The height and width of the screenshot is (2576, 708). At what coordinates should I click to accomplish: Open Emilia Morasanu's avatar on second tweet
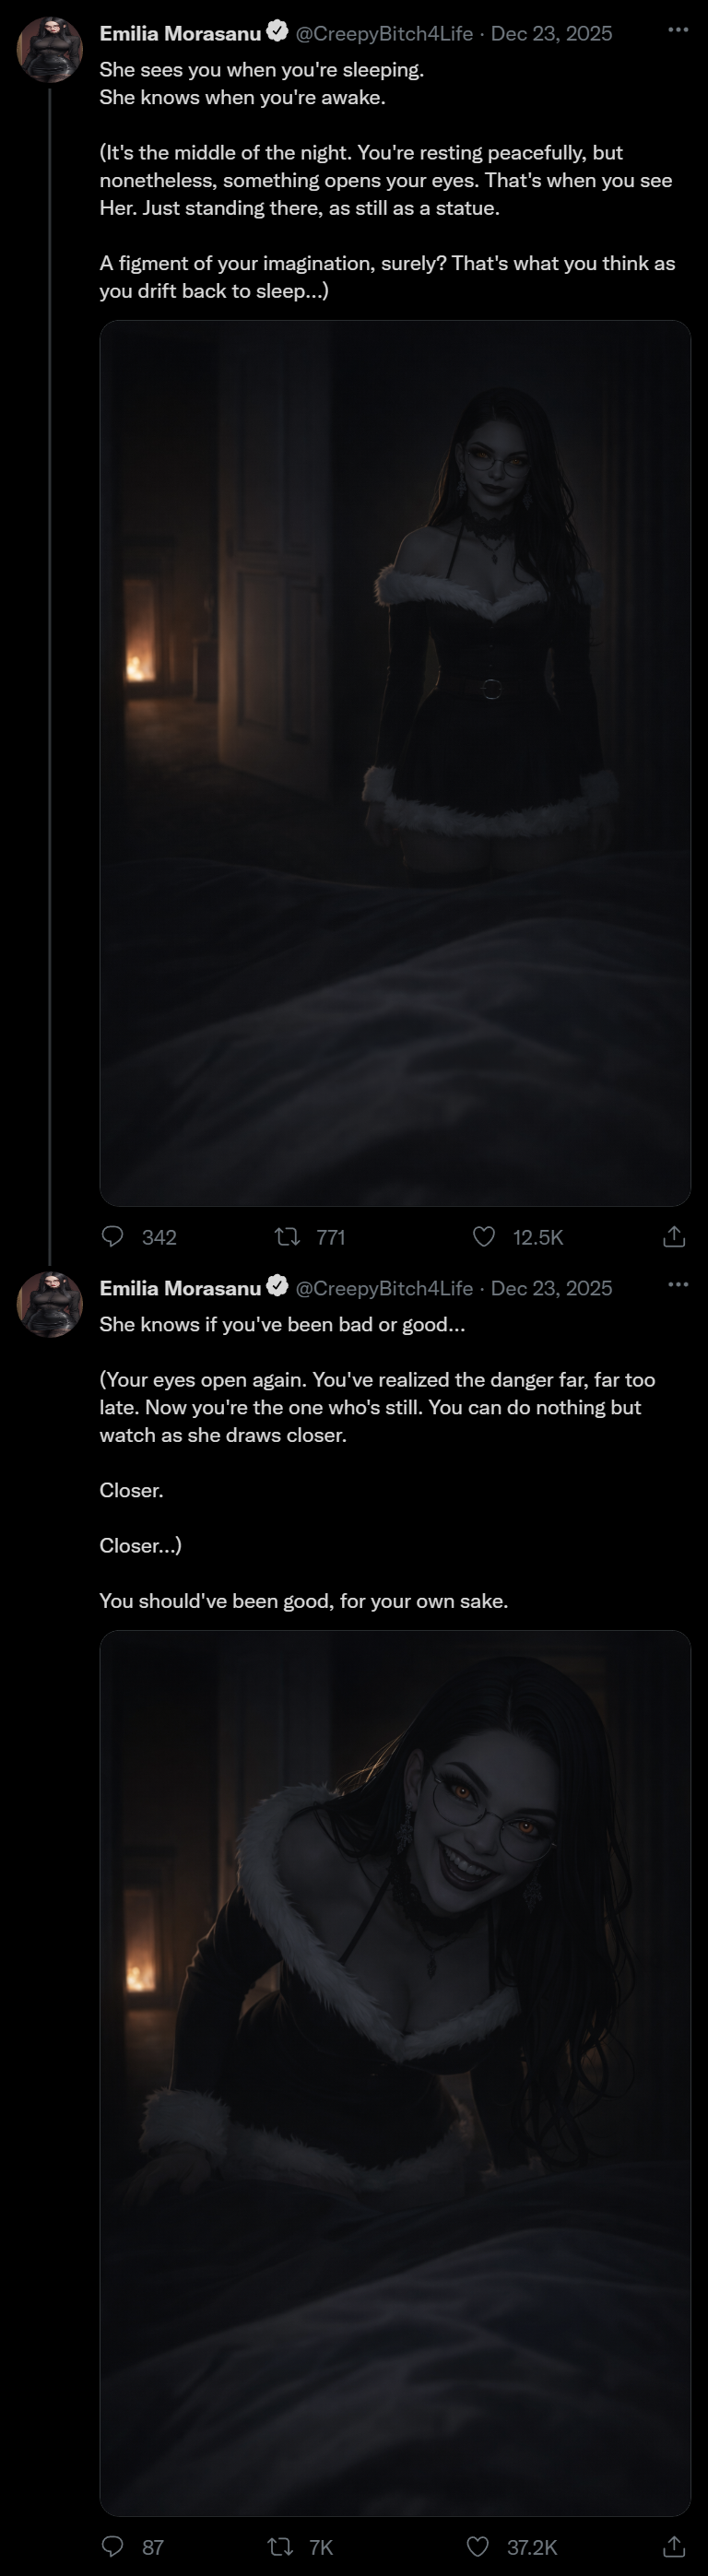click(49, 1304)
